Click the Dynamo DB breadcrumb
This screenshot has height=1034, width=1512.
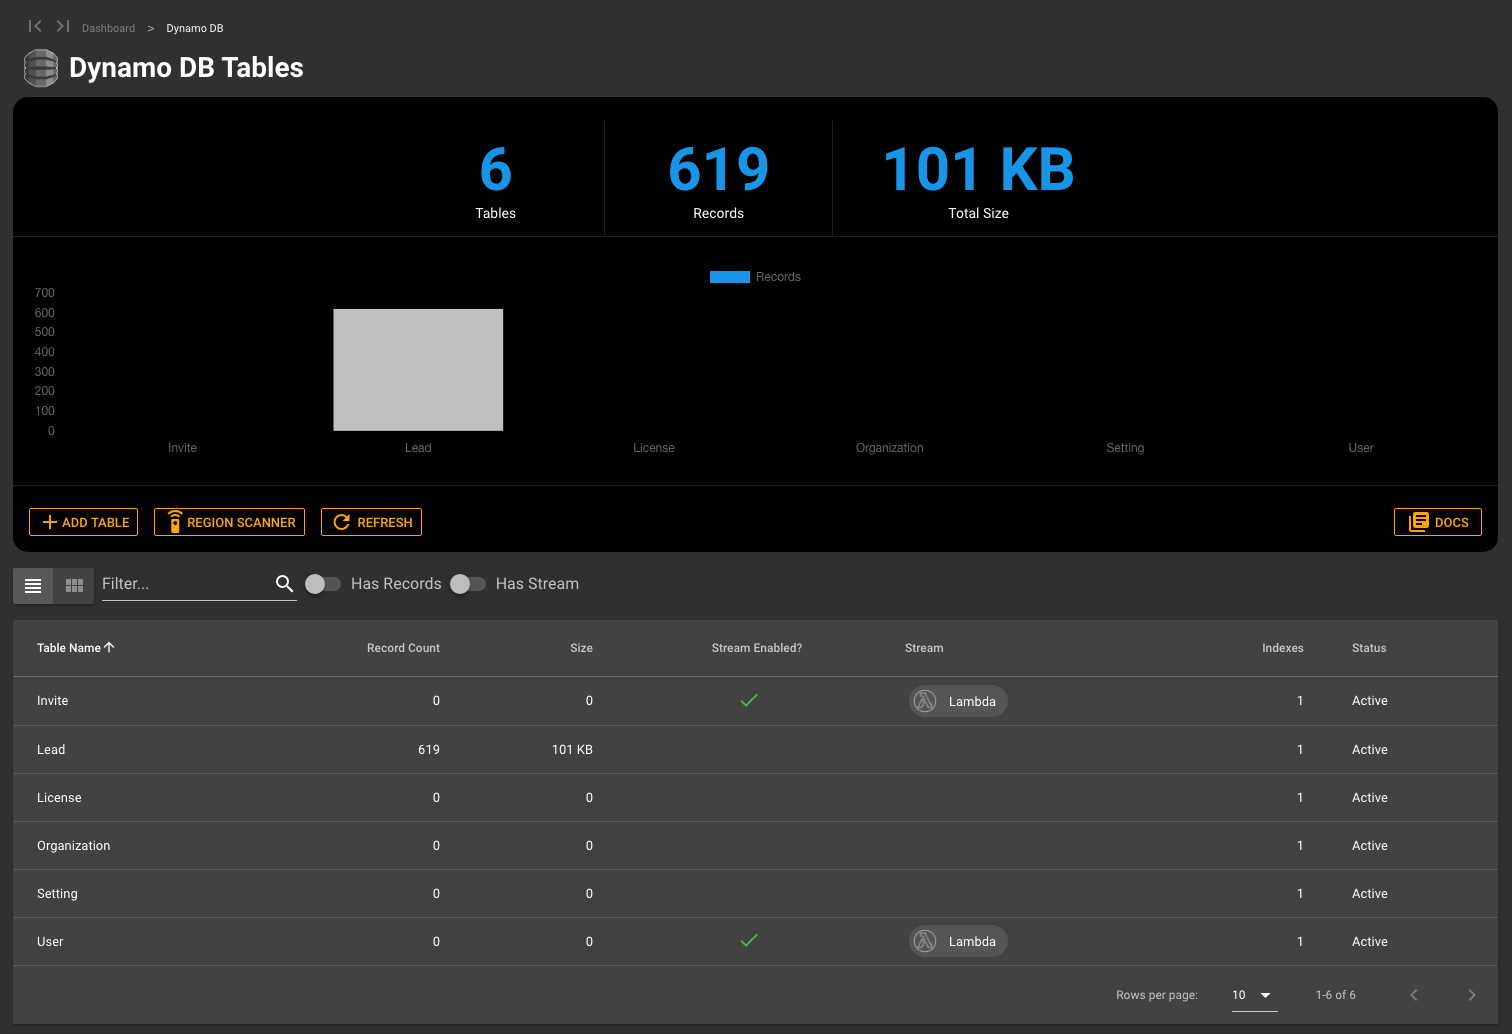195,28
